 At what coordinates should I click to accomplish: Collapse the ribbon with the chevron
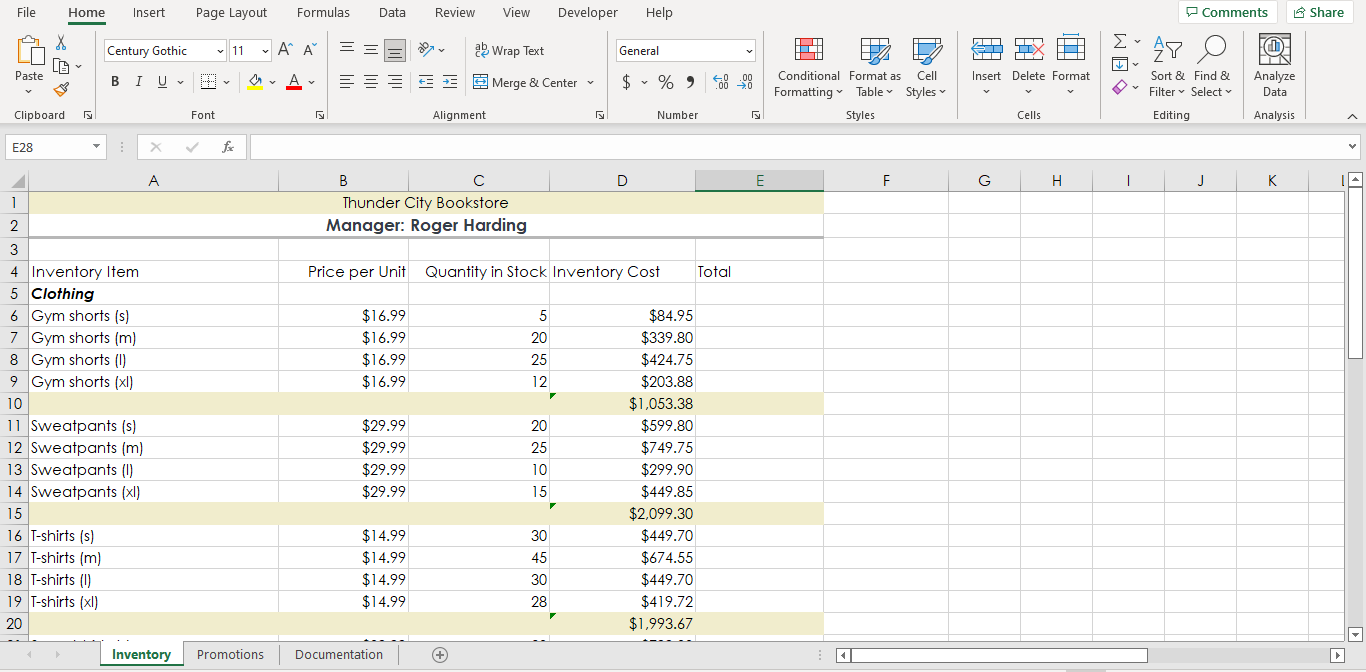(x=1352, y=116)
